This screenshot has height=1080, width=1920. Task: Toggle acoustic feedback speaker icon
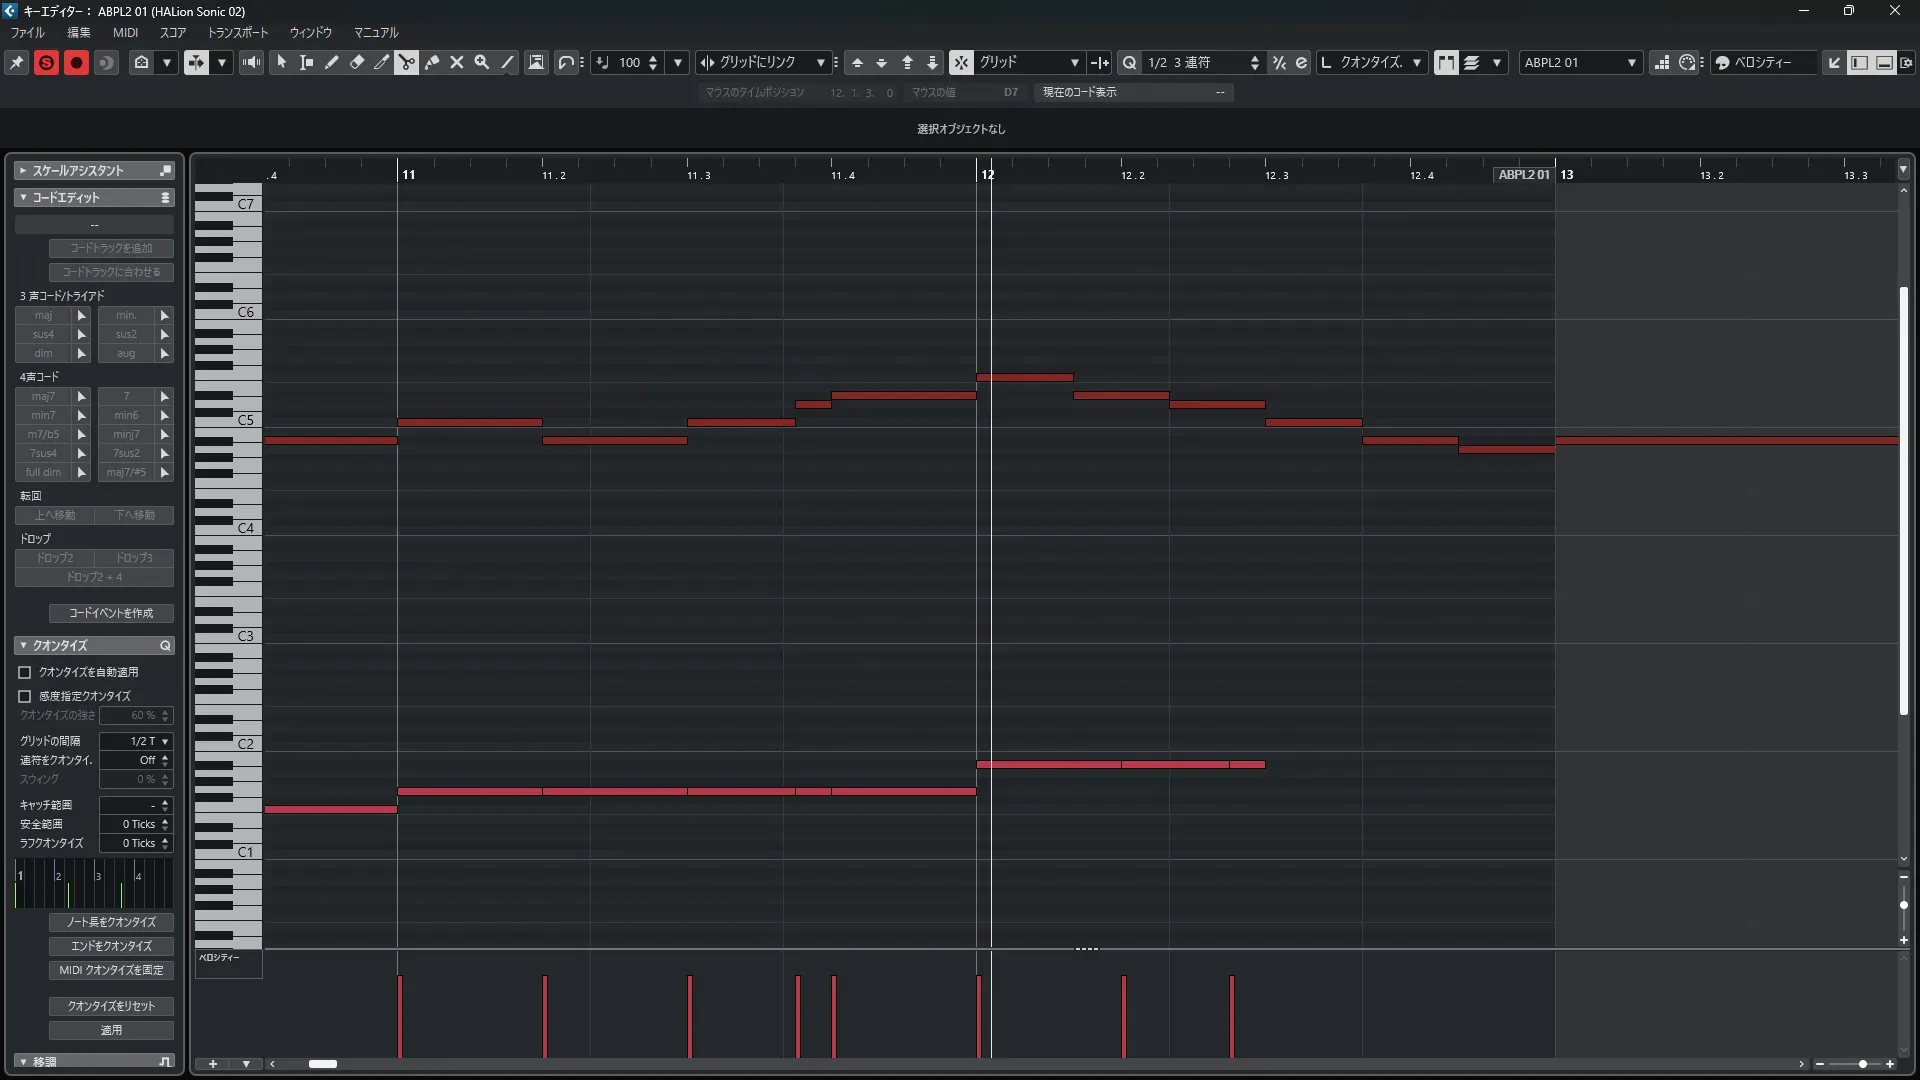(x=251, y=63)
